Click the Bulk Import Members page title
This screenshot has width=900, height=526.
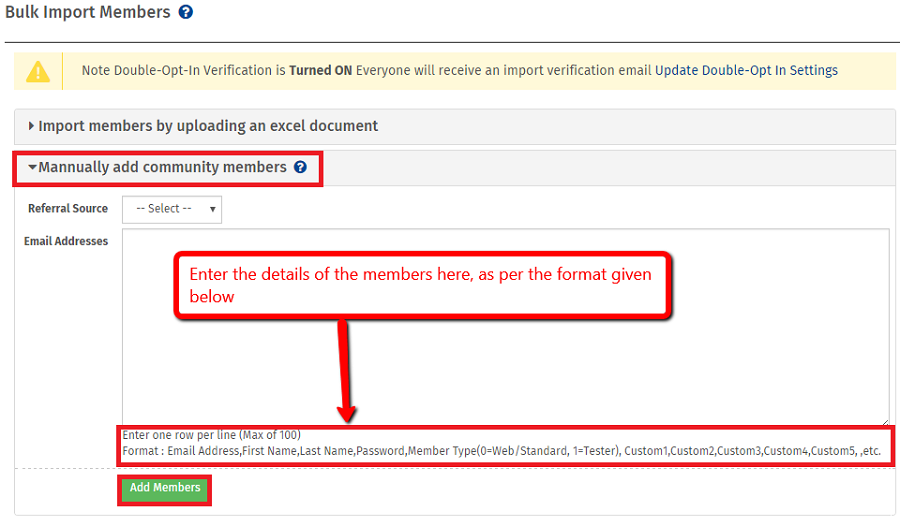(87, 13)
